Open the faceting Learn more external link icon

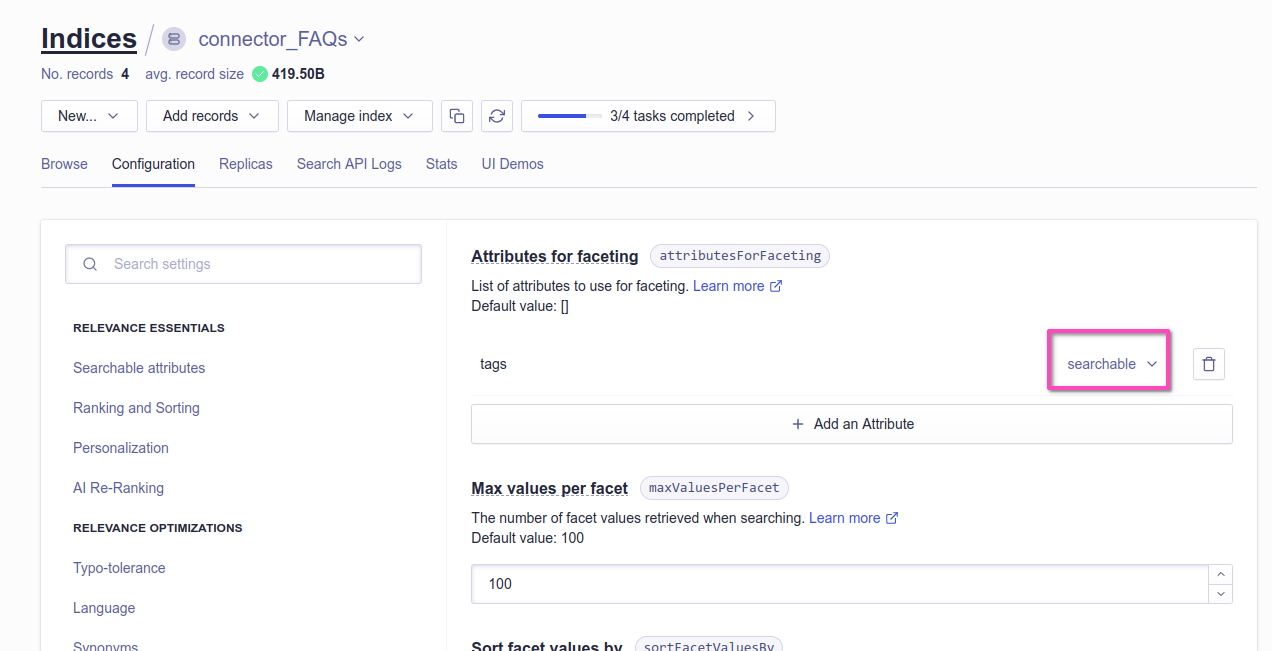(776, 285)
